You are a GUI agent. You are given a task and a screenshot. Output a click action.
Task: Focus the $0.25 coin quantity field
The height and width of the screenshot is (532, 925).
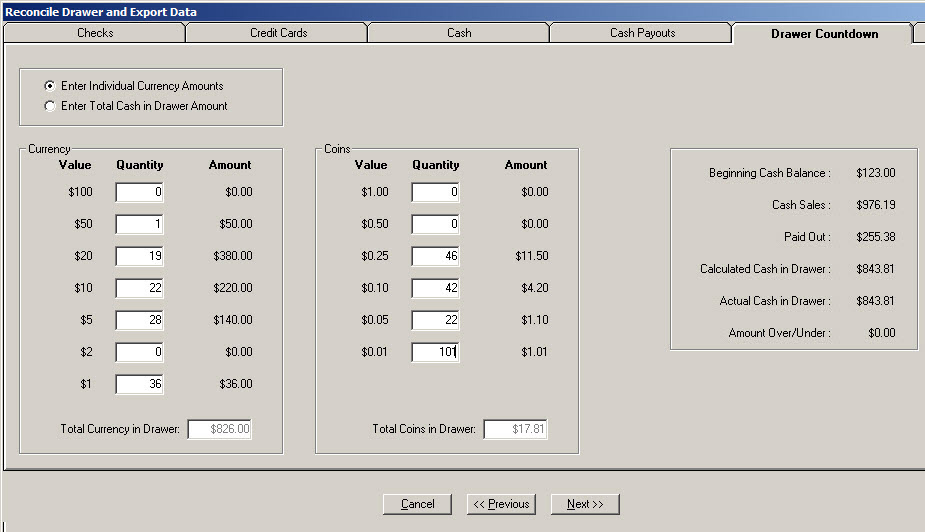click(x=435, y=256)
